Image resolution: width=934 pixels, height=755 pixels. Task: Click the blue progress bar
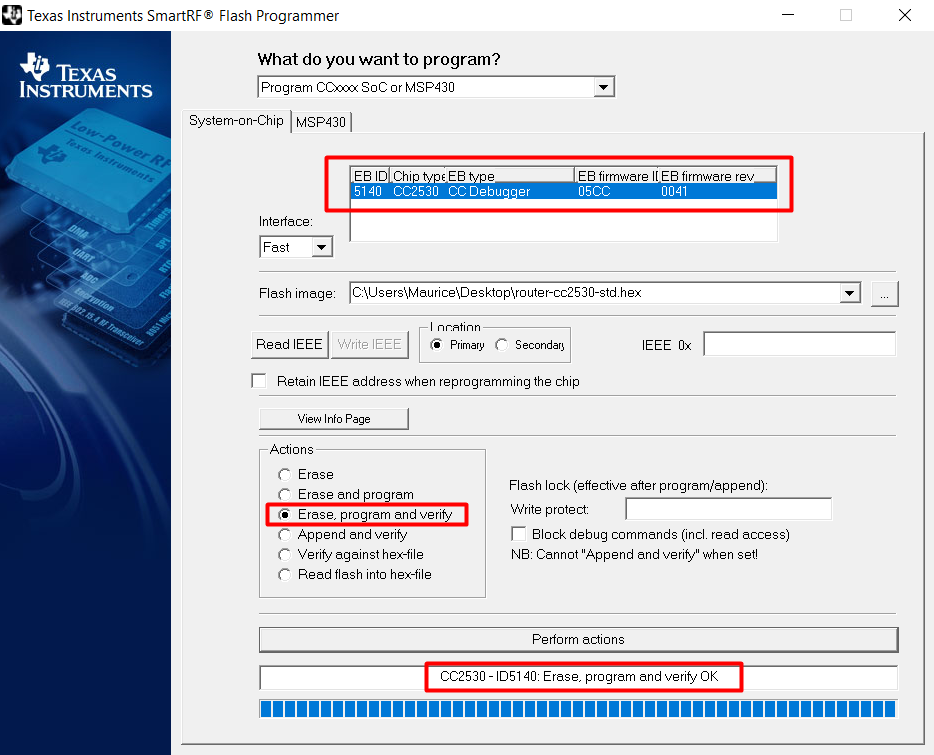pyautogui.click(x=578, y=709)
